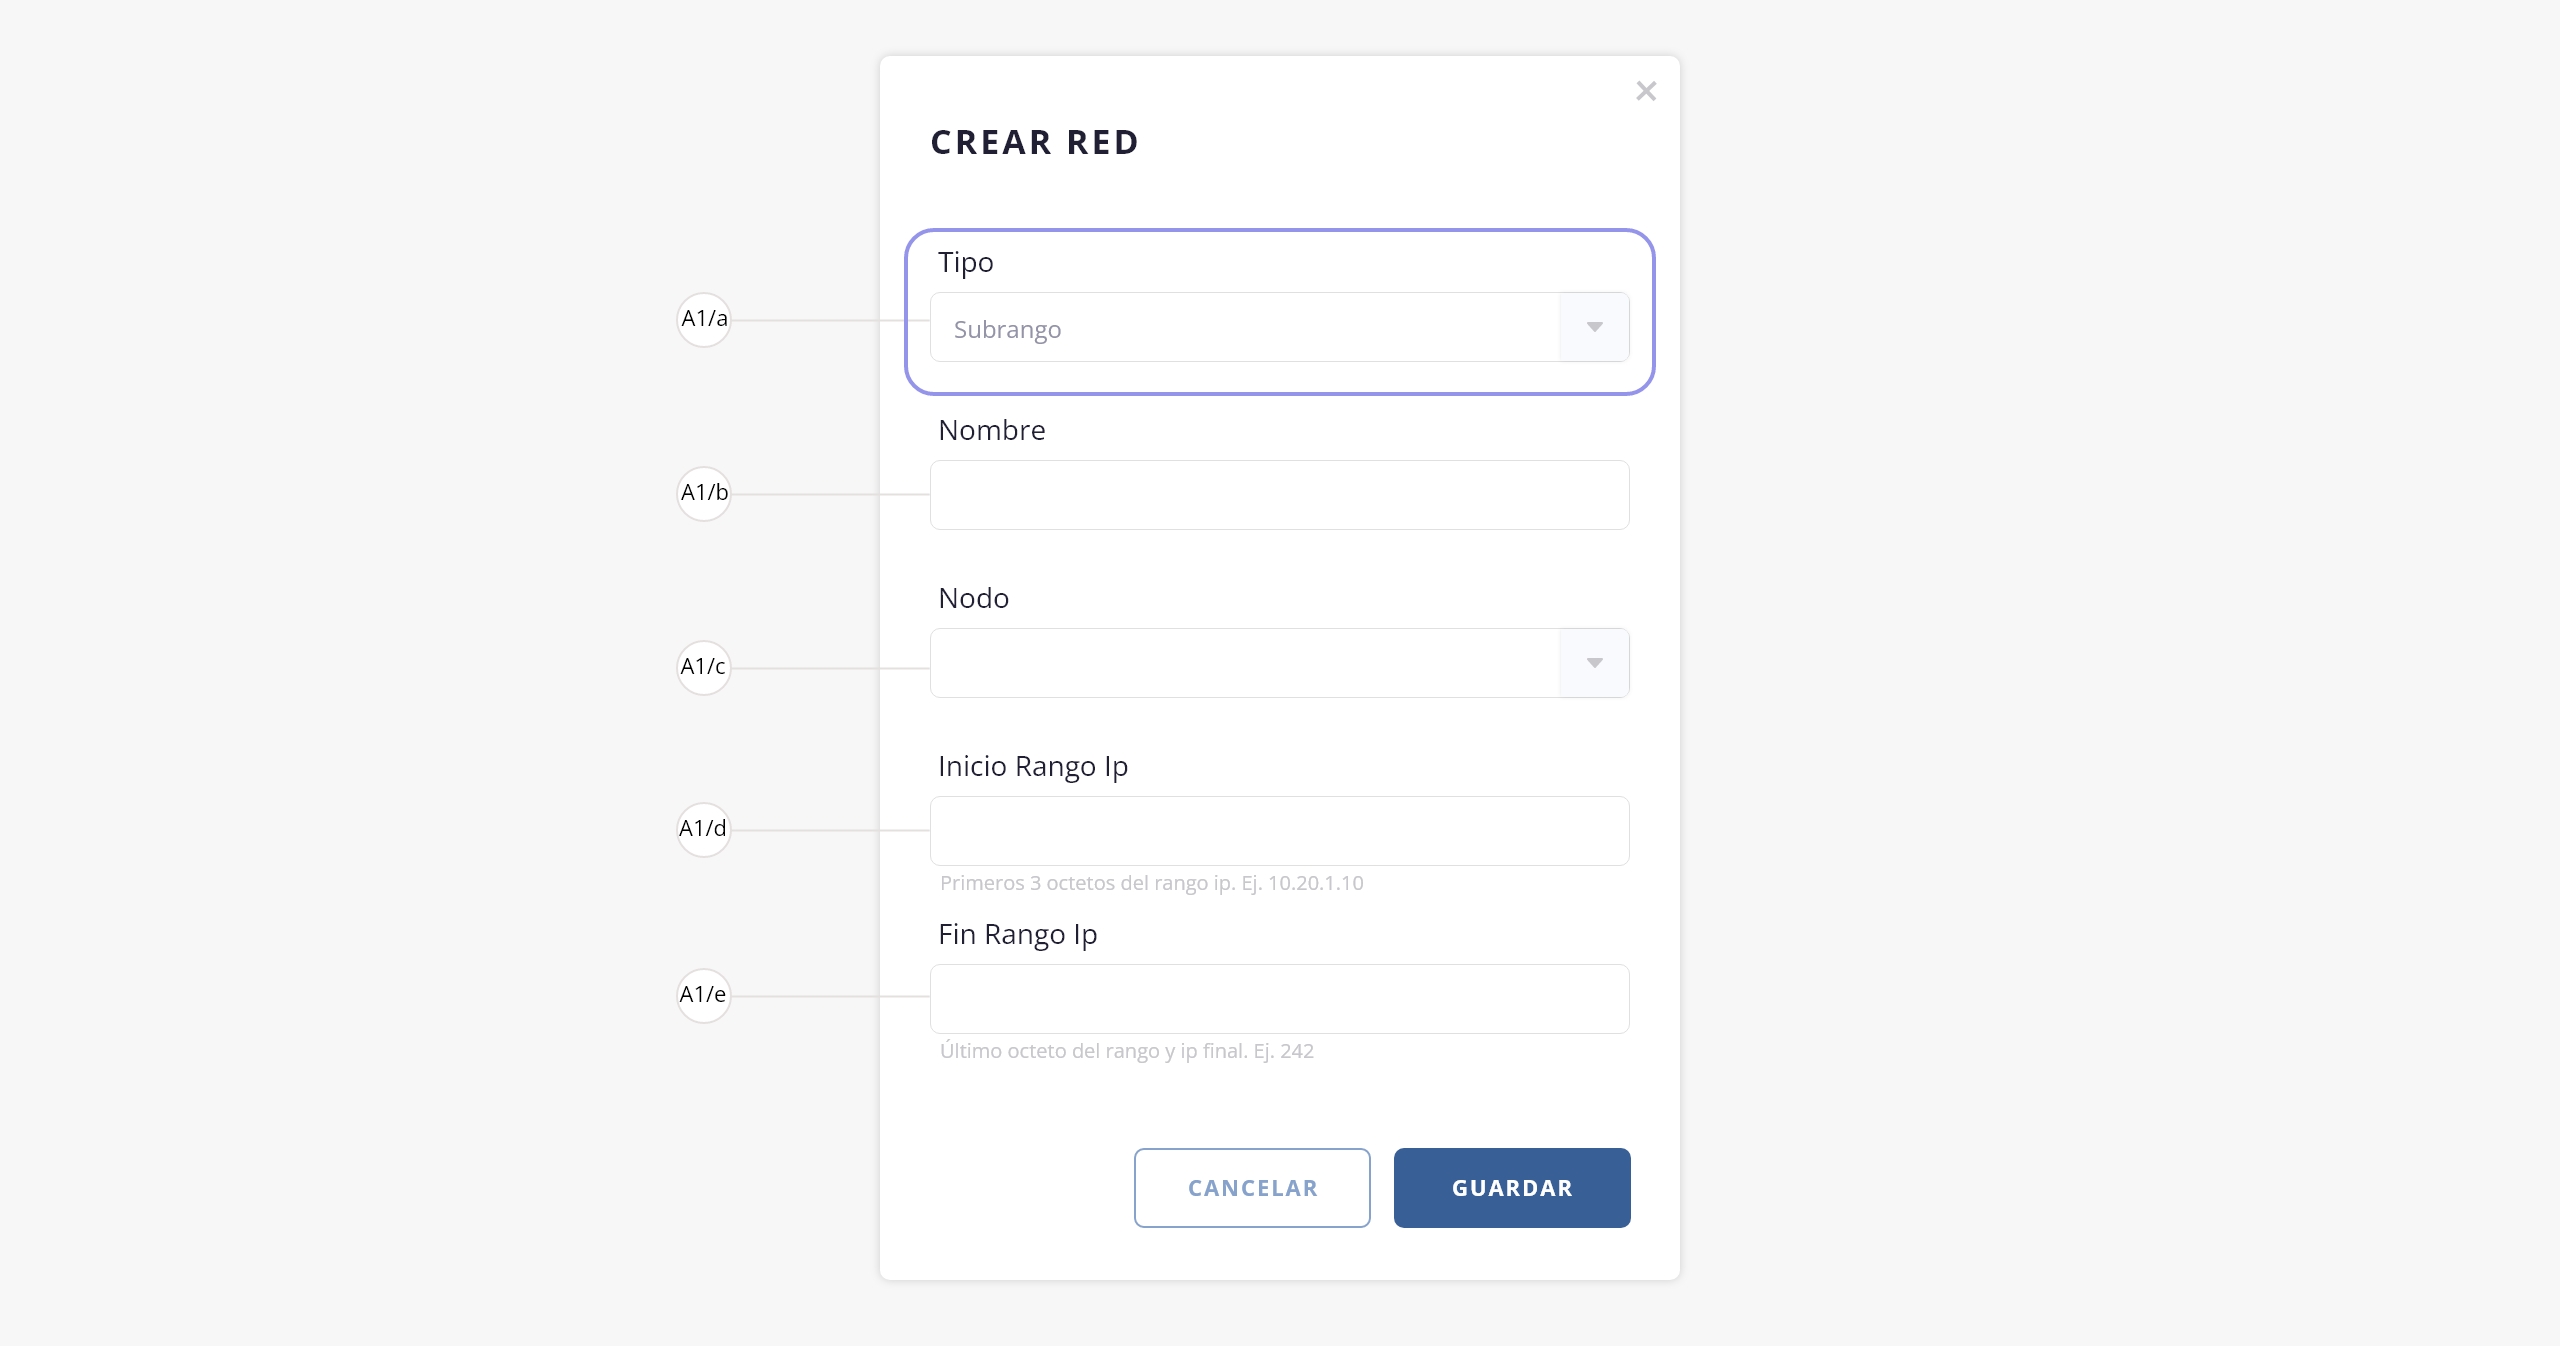Click the 'Último octeto' helper text
The height and width of the screenshot is (1346, 2560).
(1126, 1052)
